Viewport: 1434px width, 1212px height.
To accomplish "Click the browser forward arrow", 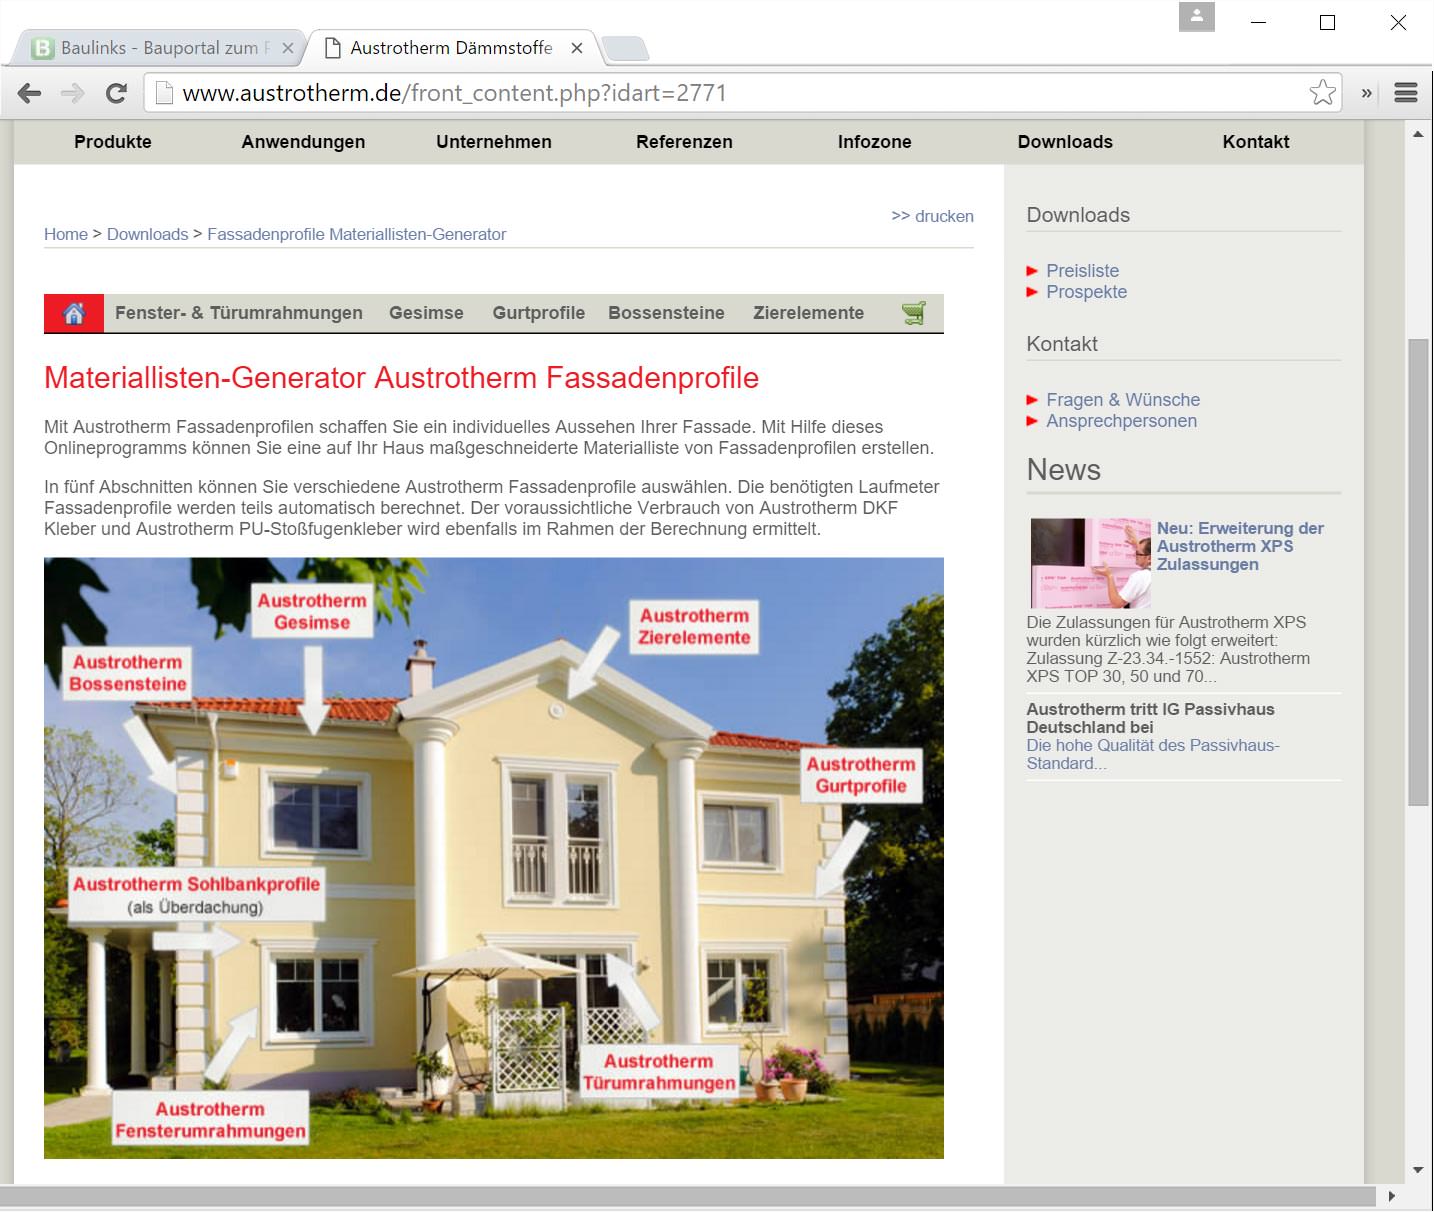I will pyautogui.click(x=73, y=93).
